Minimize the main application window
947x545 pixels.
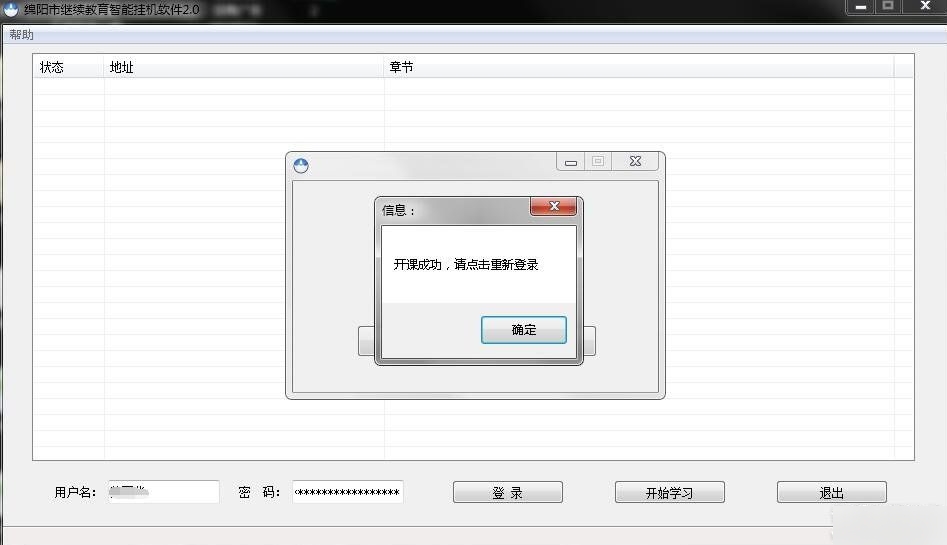[861, 7]
